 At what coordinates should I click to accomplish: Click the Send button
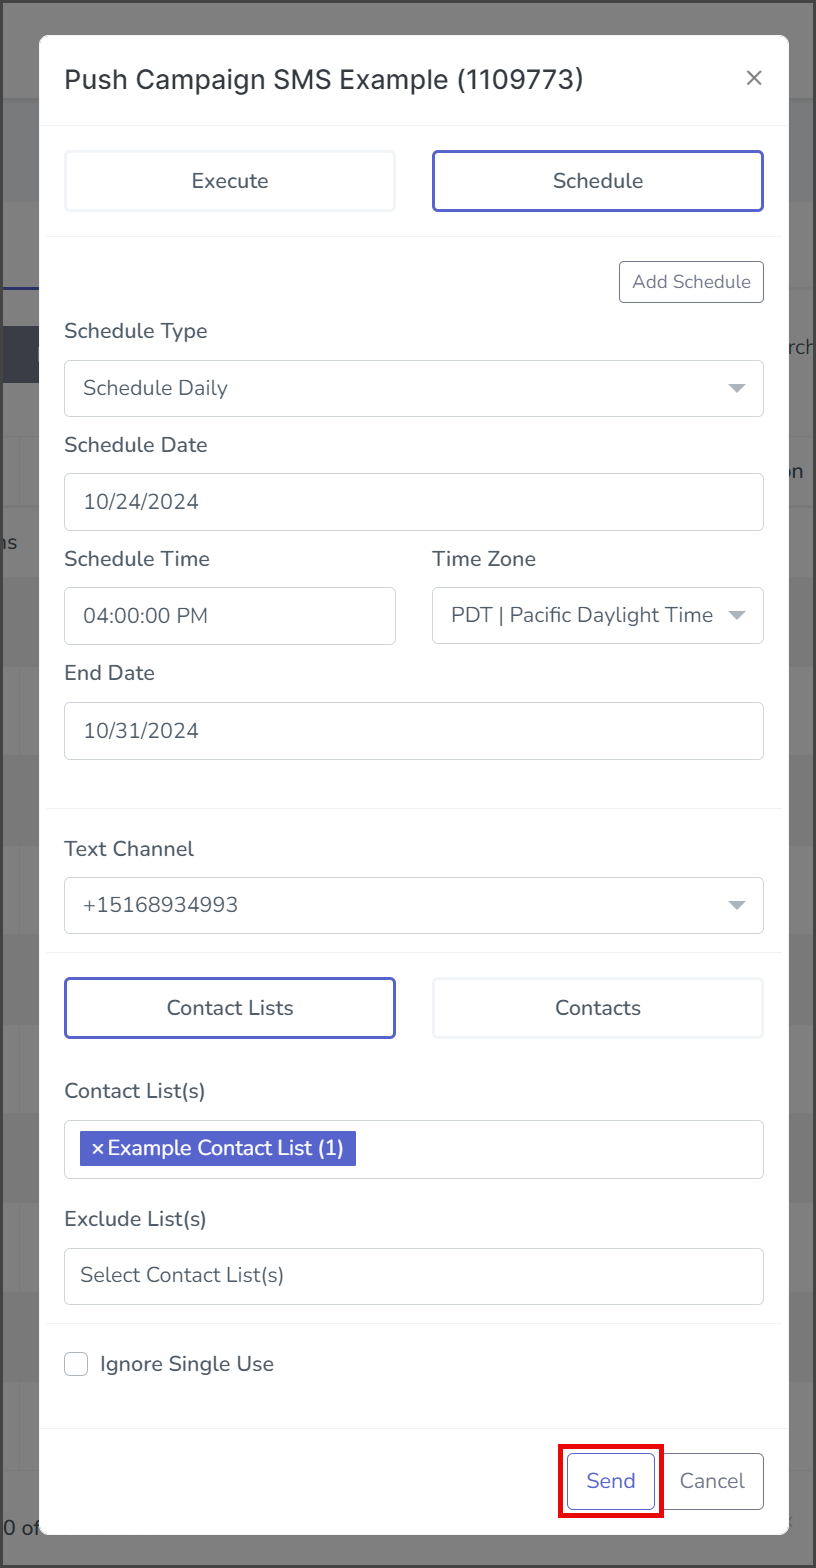coord(611,1481)
